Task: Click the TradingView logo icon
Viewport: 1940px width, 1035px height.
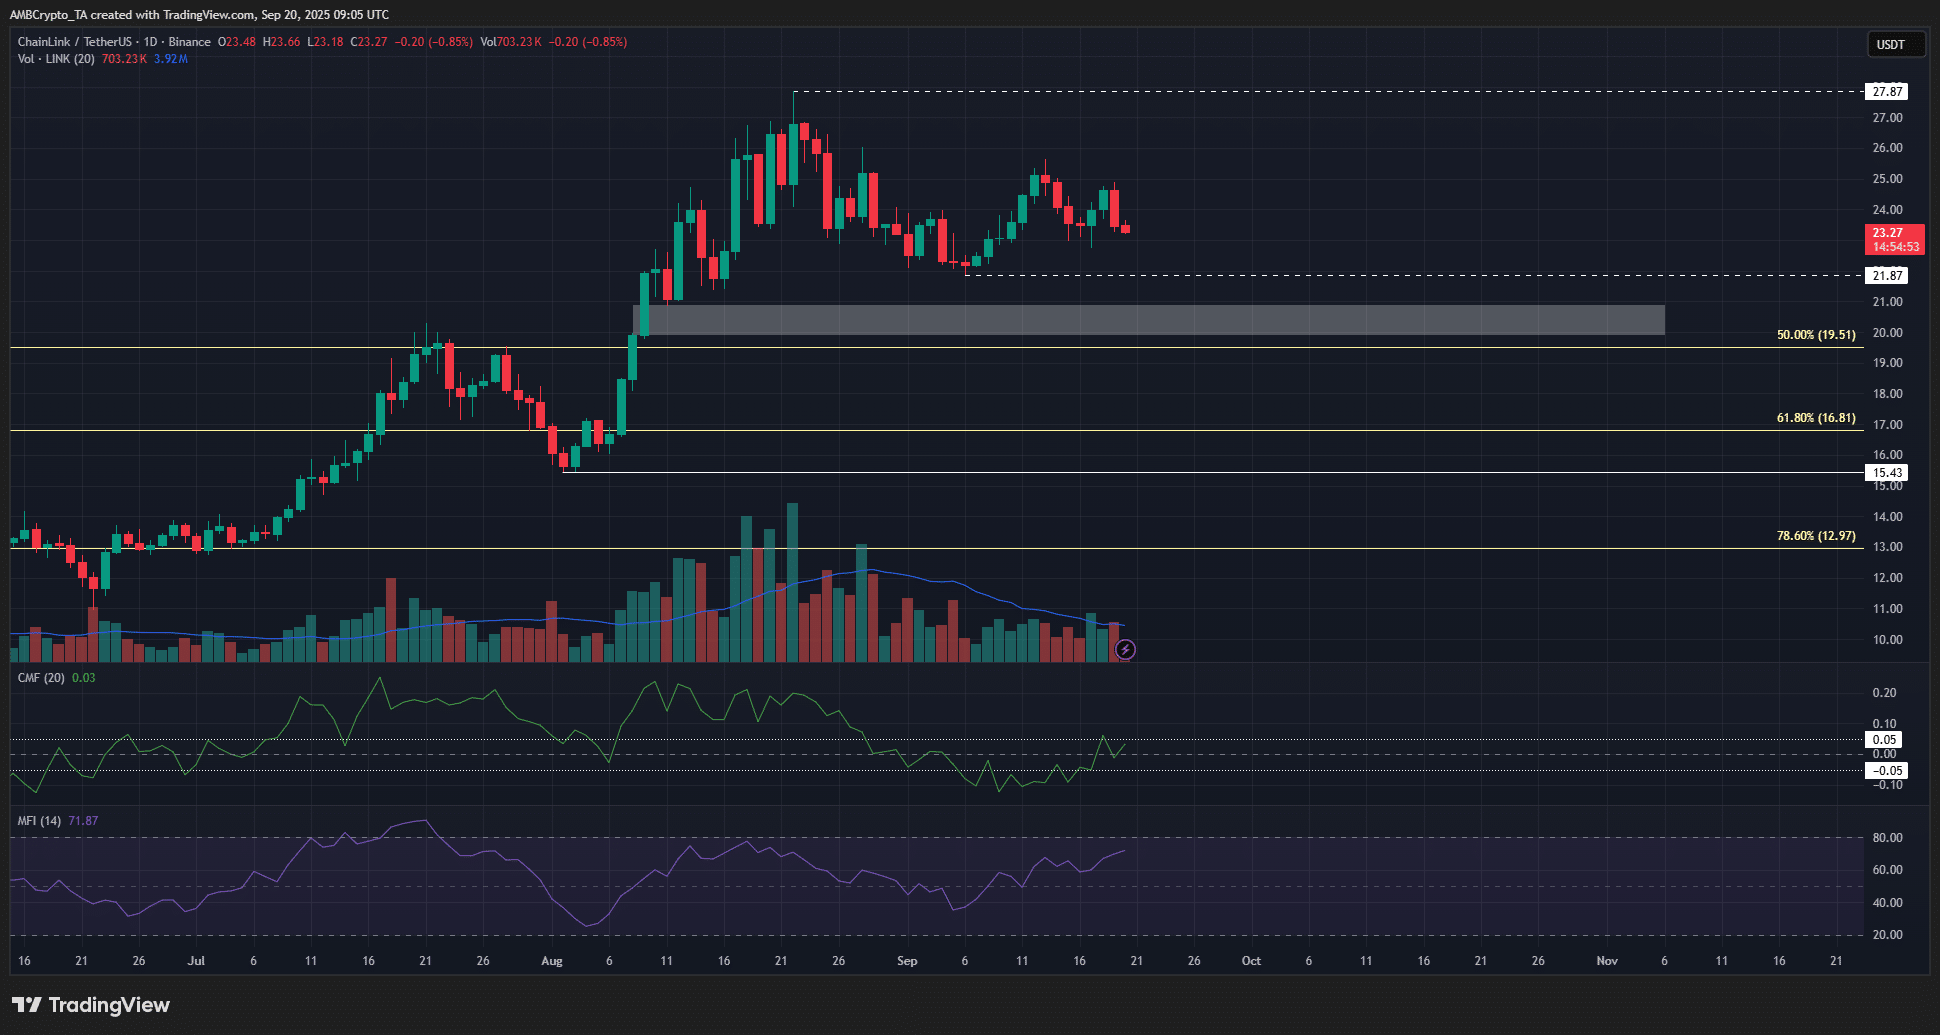Action: coord(27,1005)
